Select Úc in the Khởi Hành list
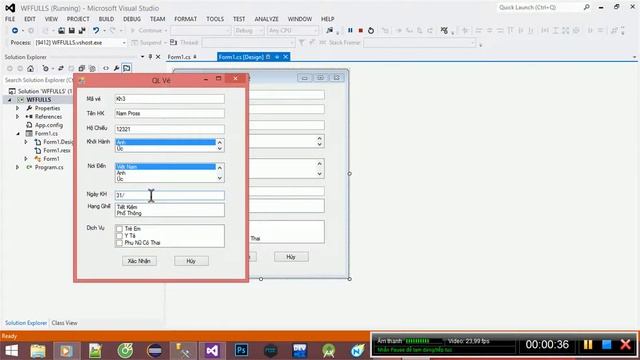Screen dimensions: 640x360 165,149
